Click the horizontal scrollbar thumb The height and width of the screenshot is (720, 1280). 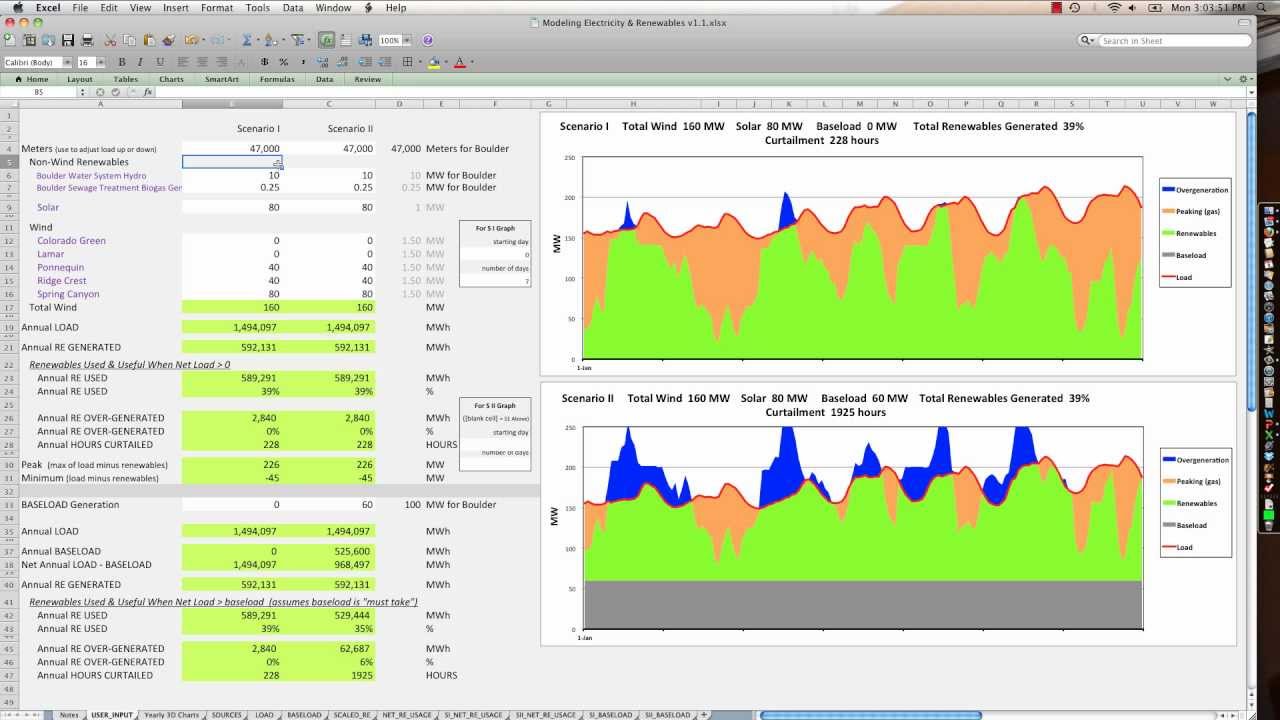870,715
